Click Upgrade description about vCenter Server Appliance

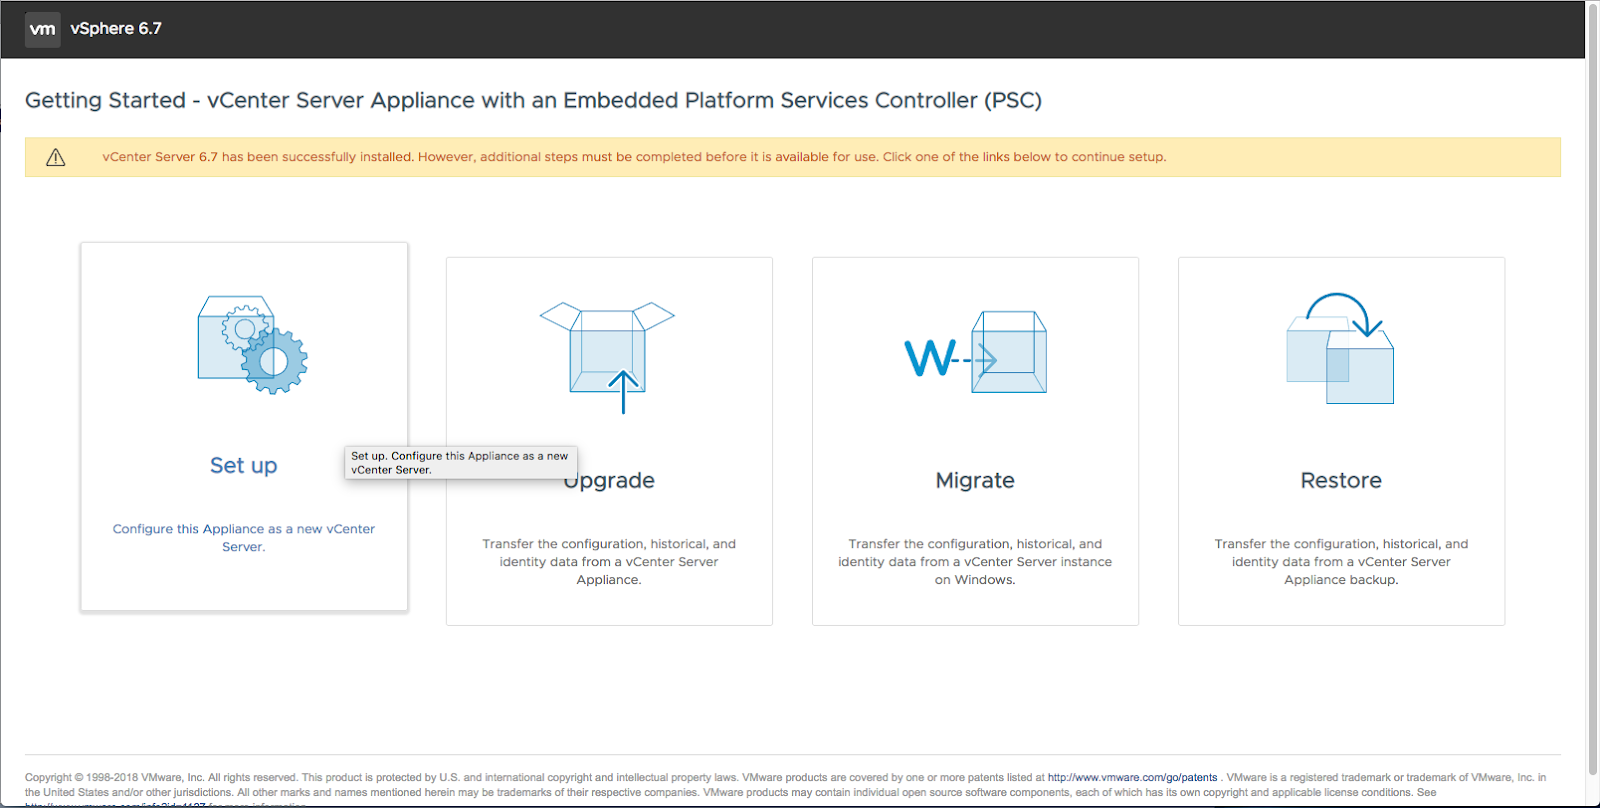(609, 562)
